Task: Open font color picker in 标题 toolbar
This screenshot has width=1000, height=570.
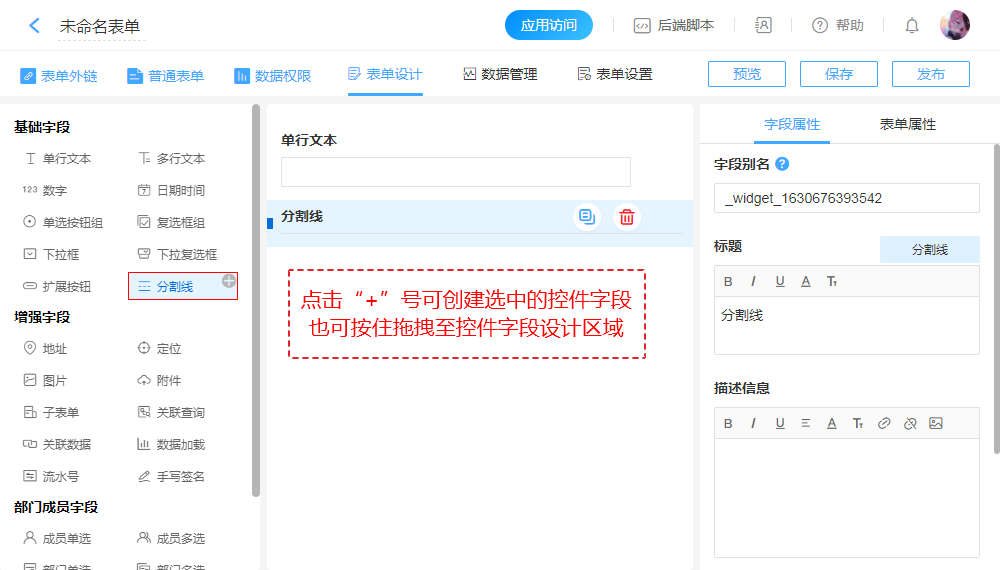Action: (805, 281)
